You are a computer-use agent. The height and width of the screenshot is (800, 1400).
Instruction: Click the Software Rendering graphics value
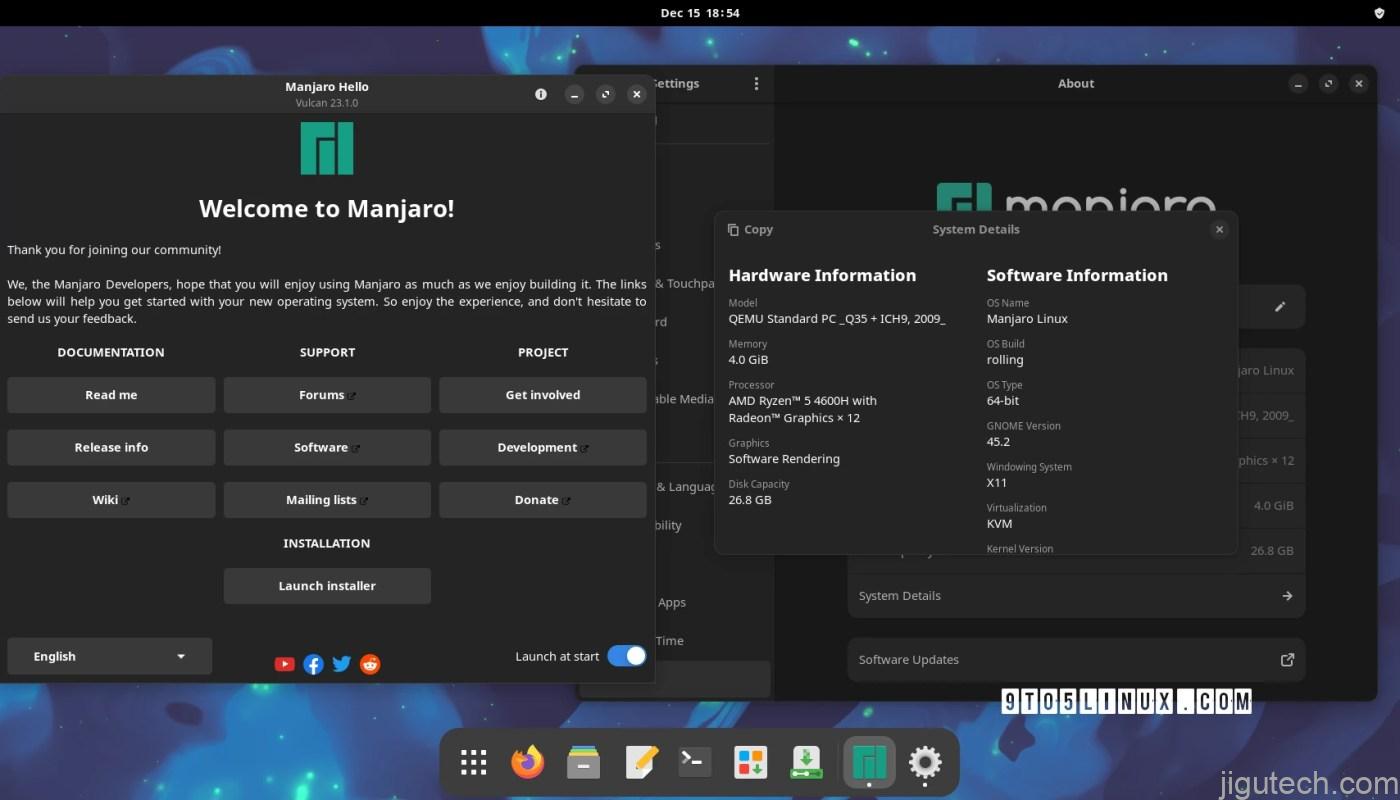784,459
